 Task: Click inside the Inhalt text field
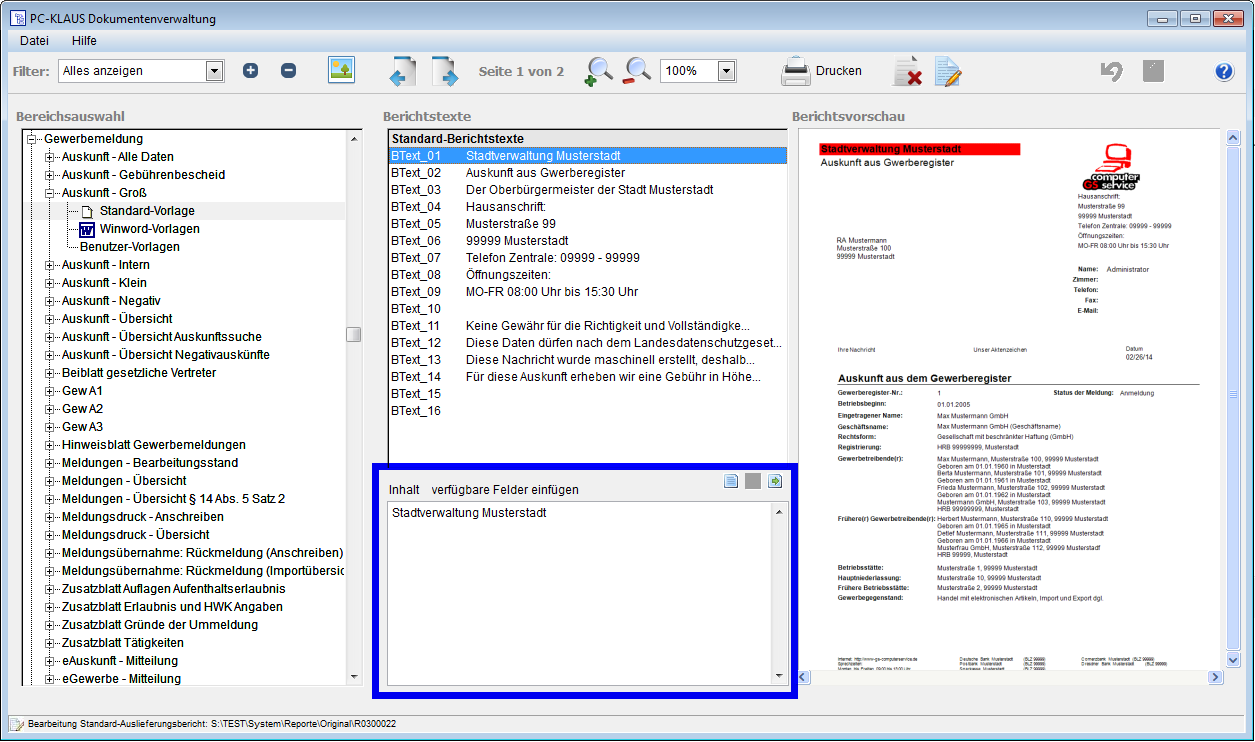point(580,590)
